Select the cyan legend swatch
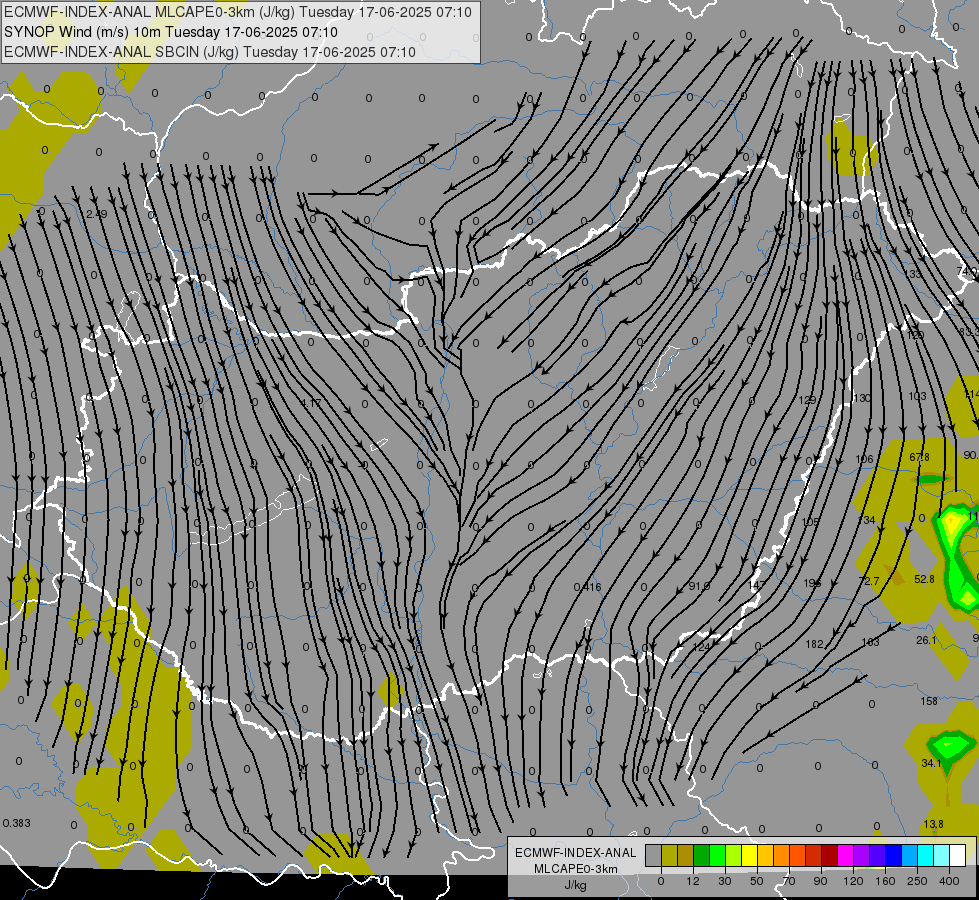Image resolution: width=979 pixels, height=900 pixels. (925, 855)
